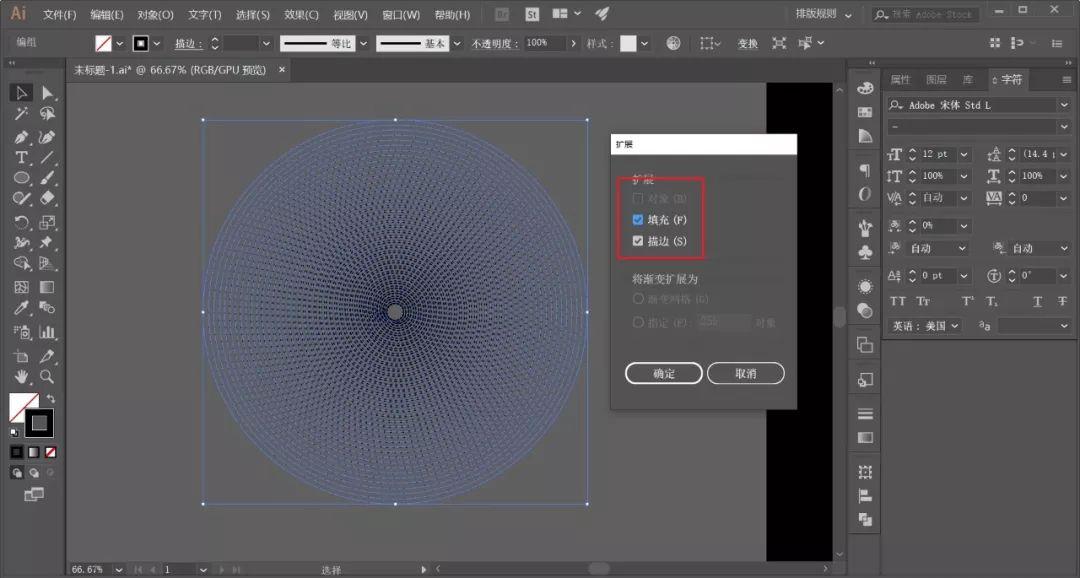Select the Eraser tool
The image size is (1080, 578).
pos(47,198)
